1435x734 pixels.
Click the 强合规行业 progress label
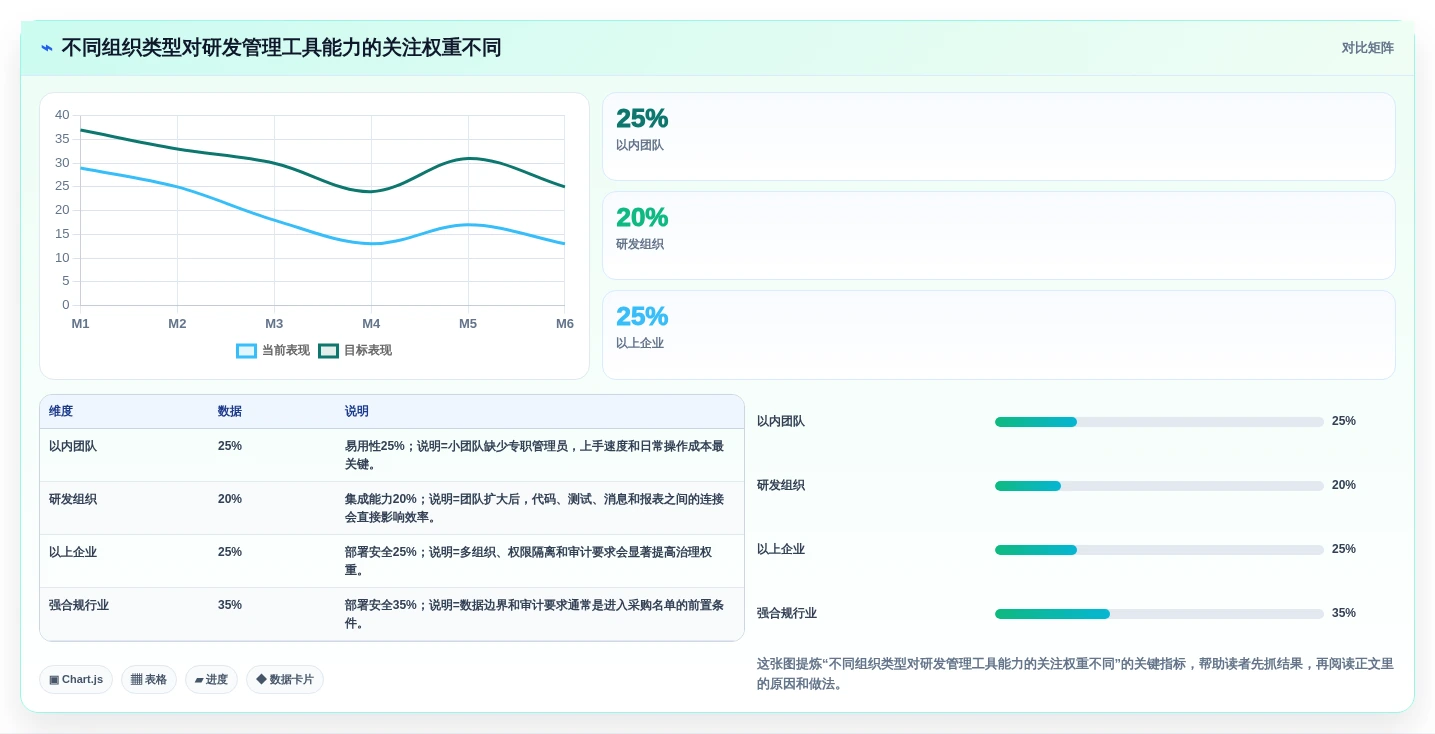(x=787, y=614)
